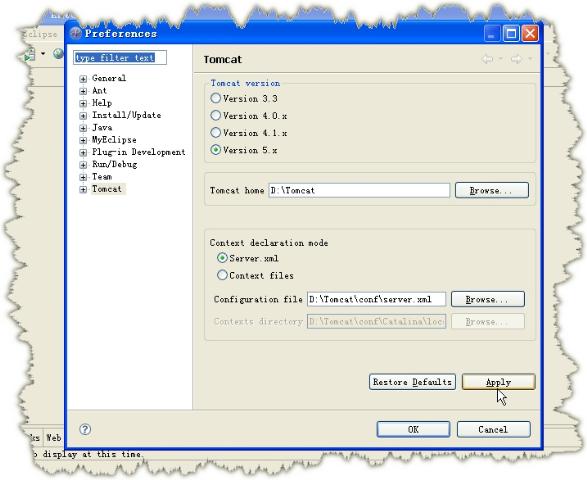Click the Cancel button
Image resolution: width=587 pixels, height=480 pixels.
tap(493, 429)
